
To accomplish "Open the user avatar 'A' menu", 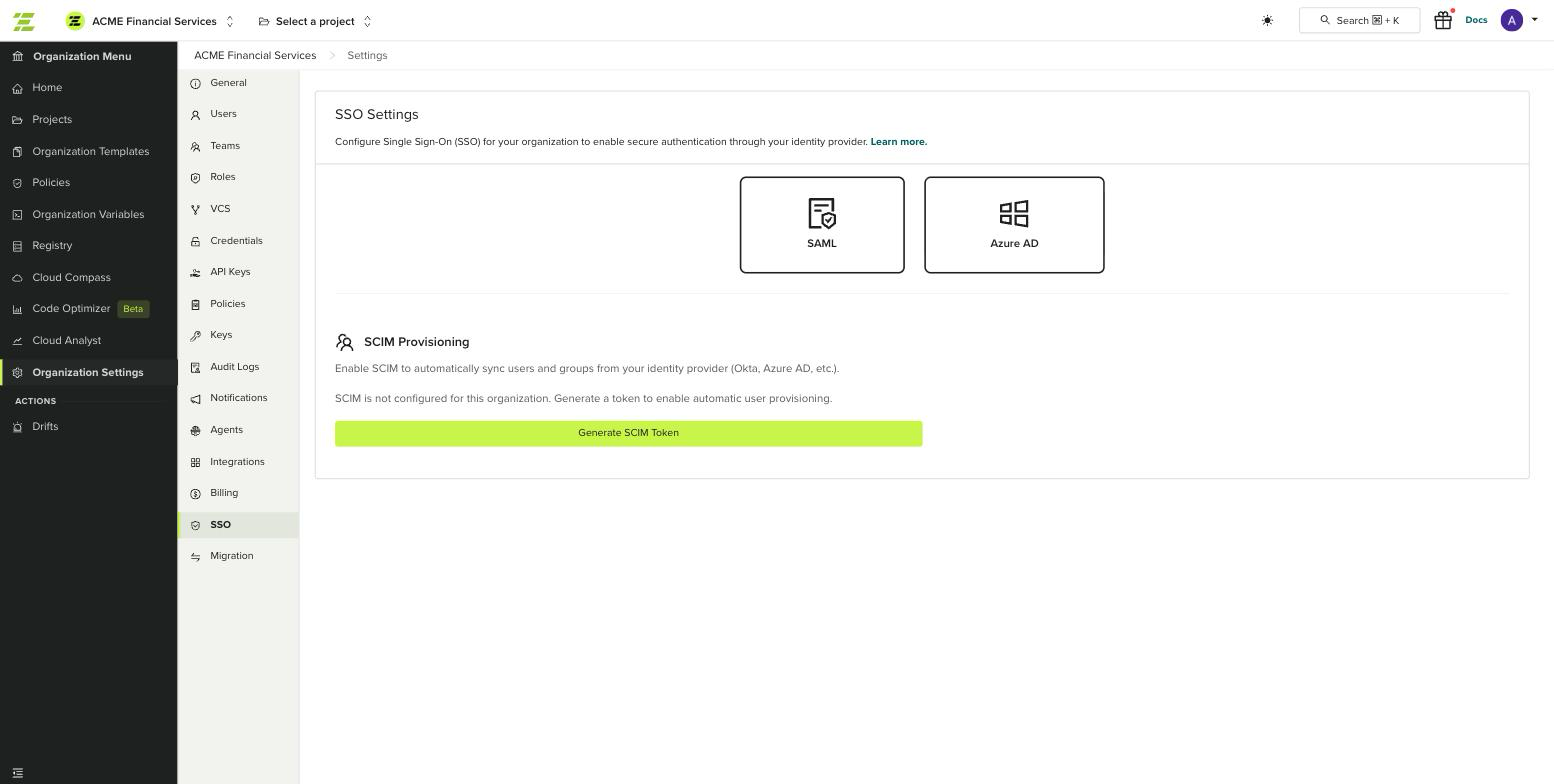I will click(1511, 20).
